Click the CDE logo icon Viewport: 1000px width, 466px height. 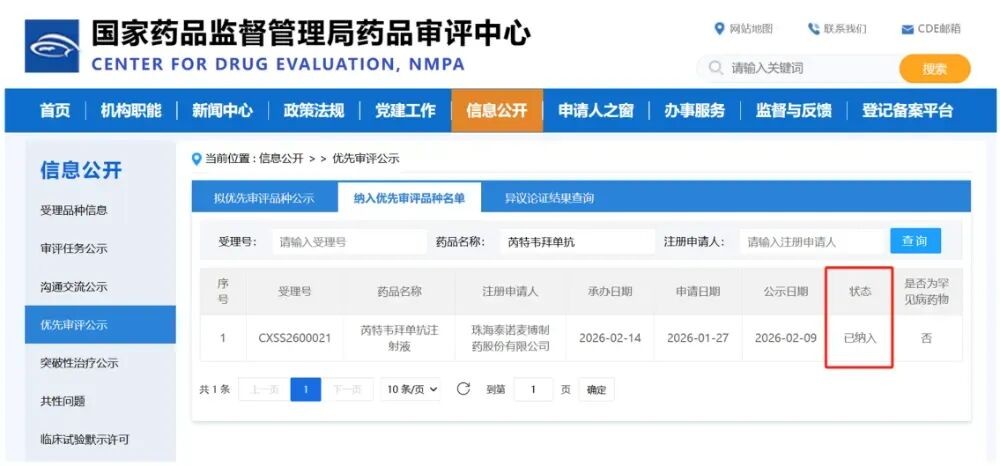[51, 45]
